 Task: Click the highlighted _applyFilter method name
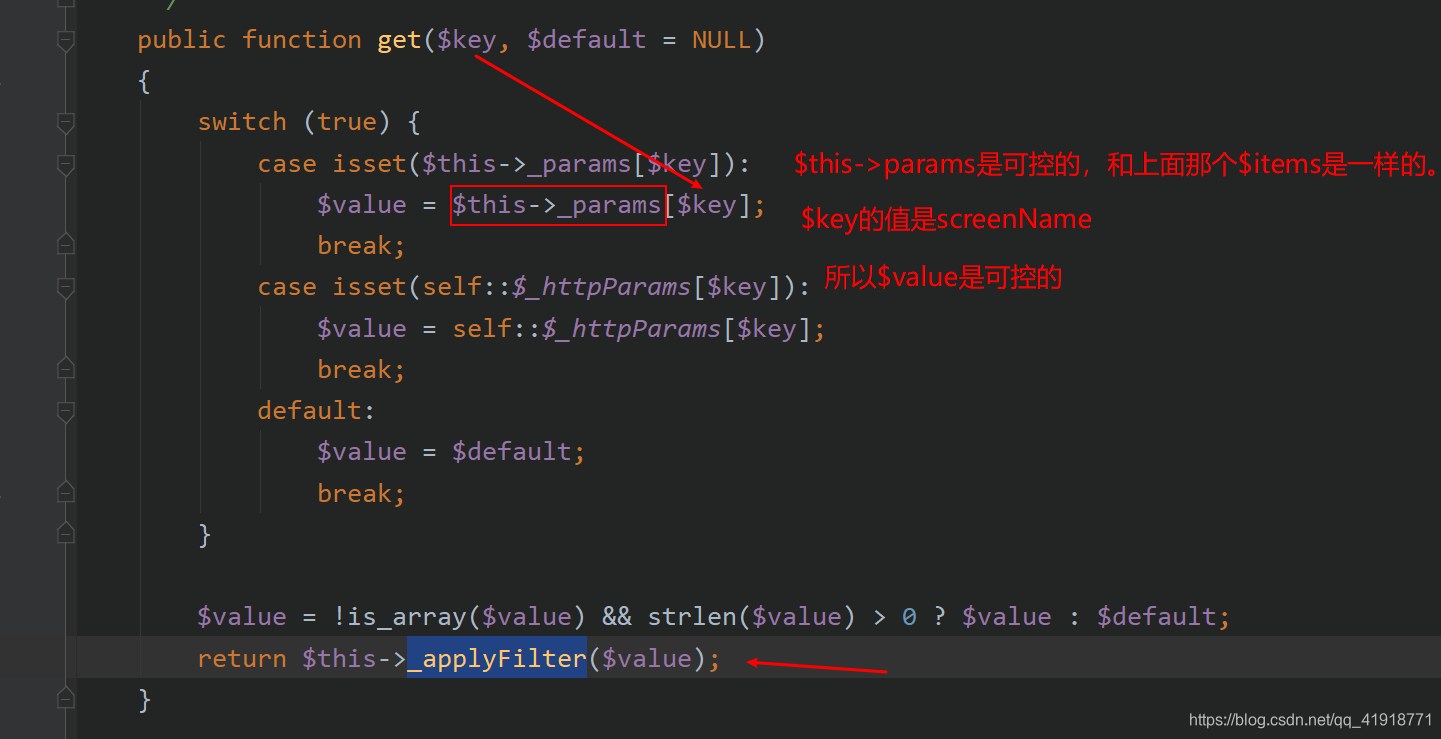point(497,659)
